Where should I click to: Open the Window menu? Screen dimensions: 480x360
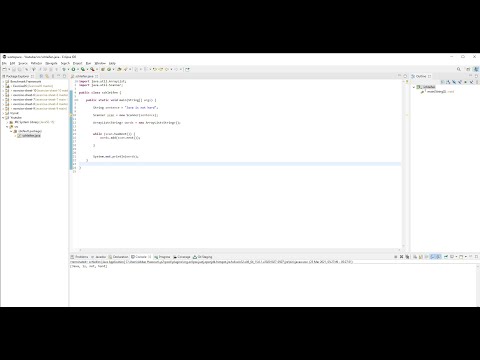tap(100, 63)
